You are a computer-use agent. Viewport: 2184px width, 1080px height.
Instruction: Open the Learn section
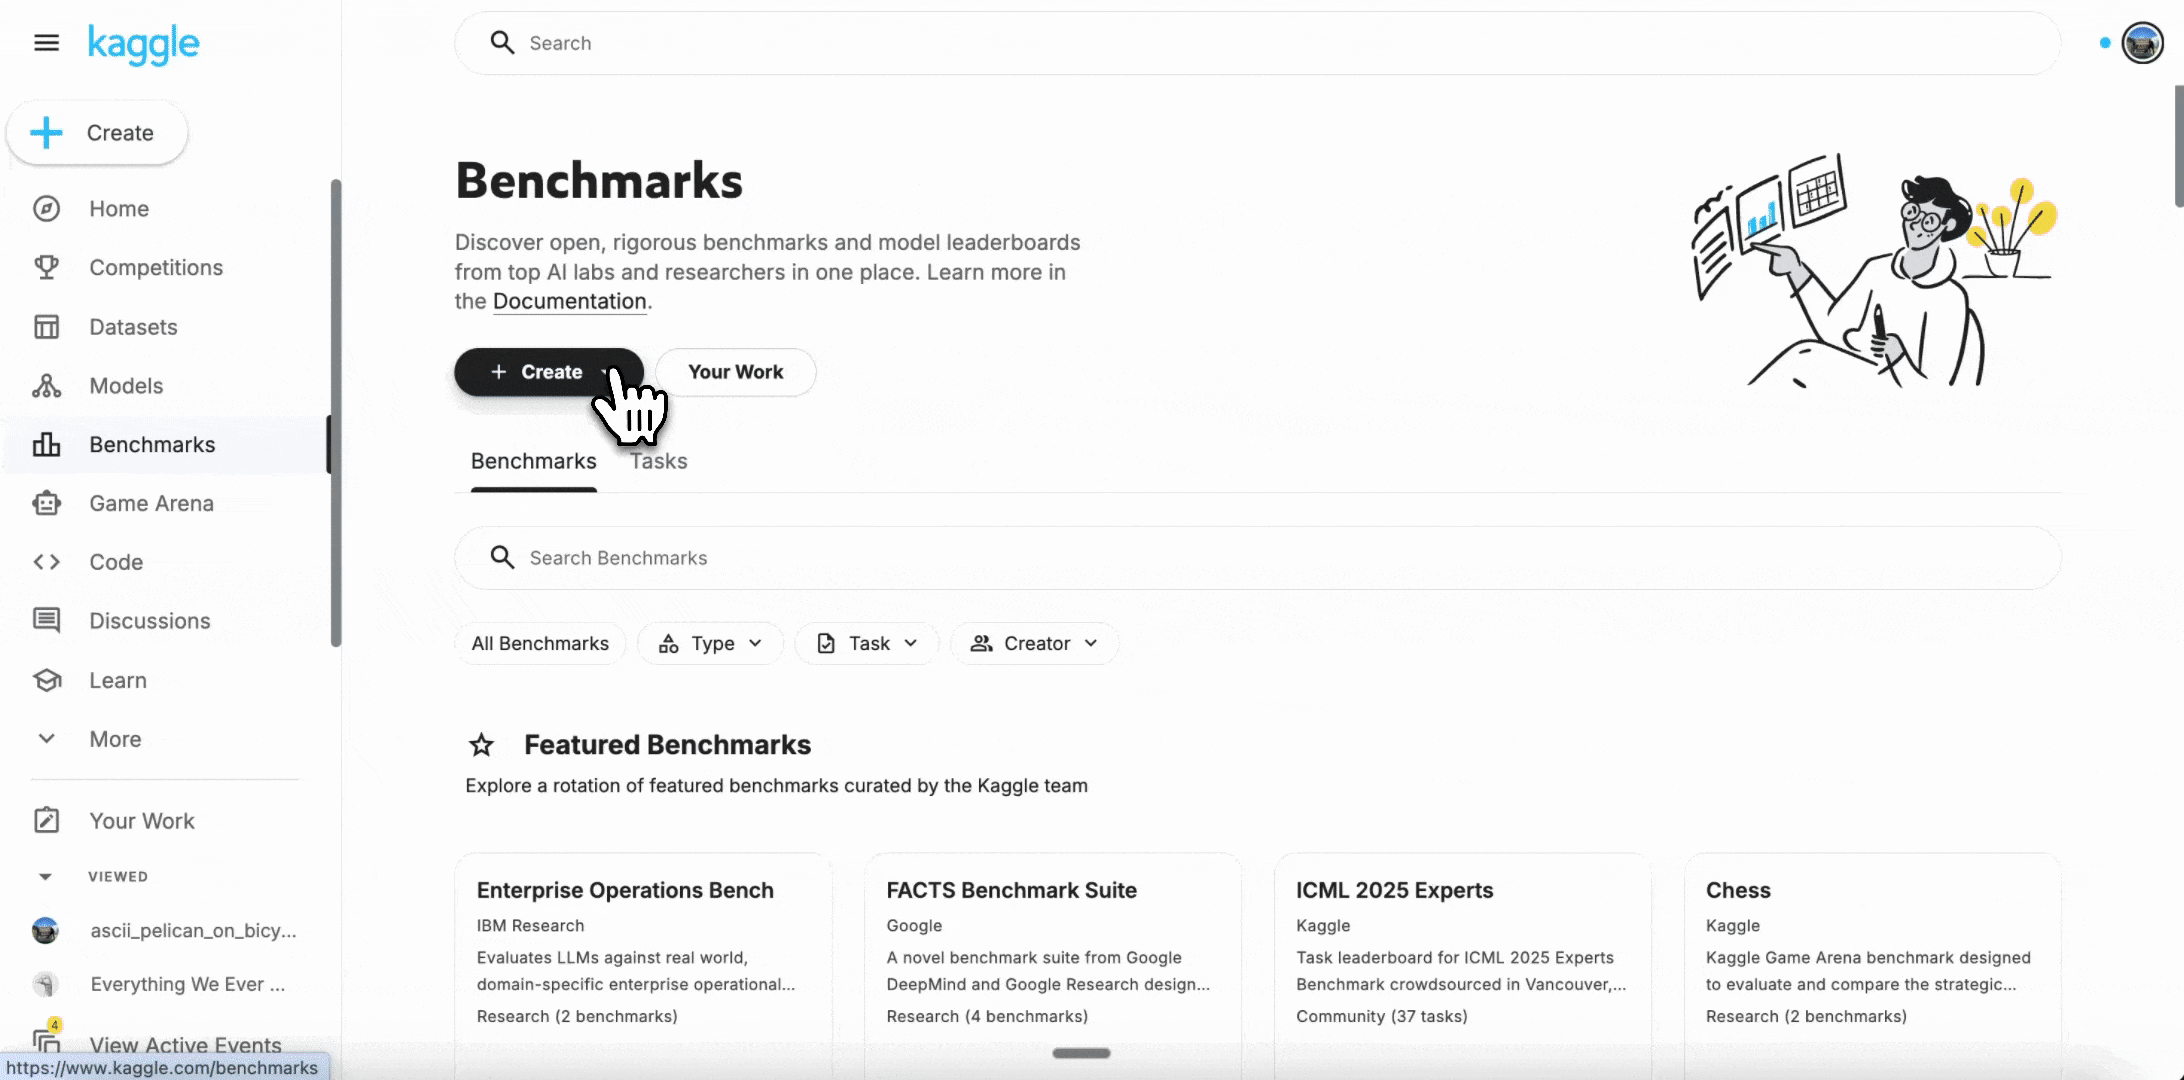click(118, 680)
